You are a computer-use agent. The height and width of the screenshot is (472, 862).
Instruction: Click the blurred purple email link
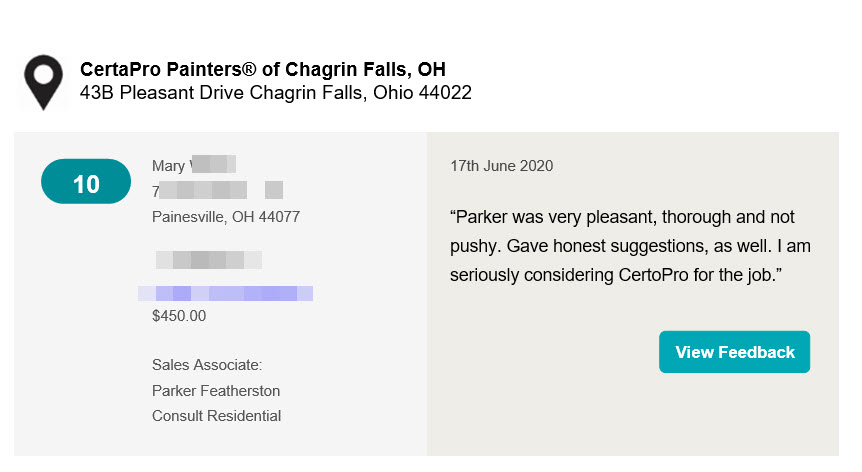tap(225, 293)
